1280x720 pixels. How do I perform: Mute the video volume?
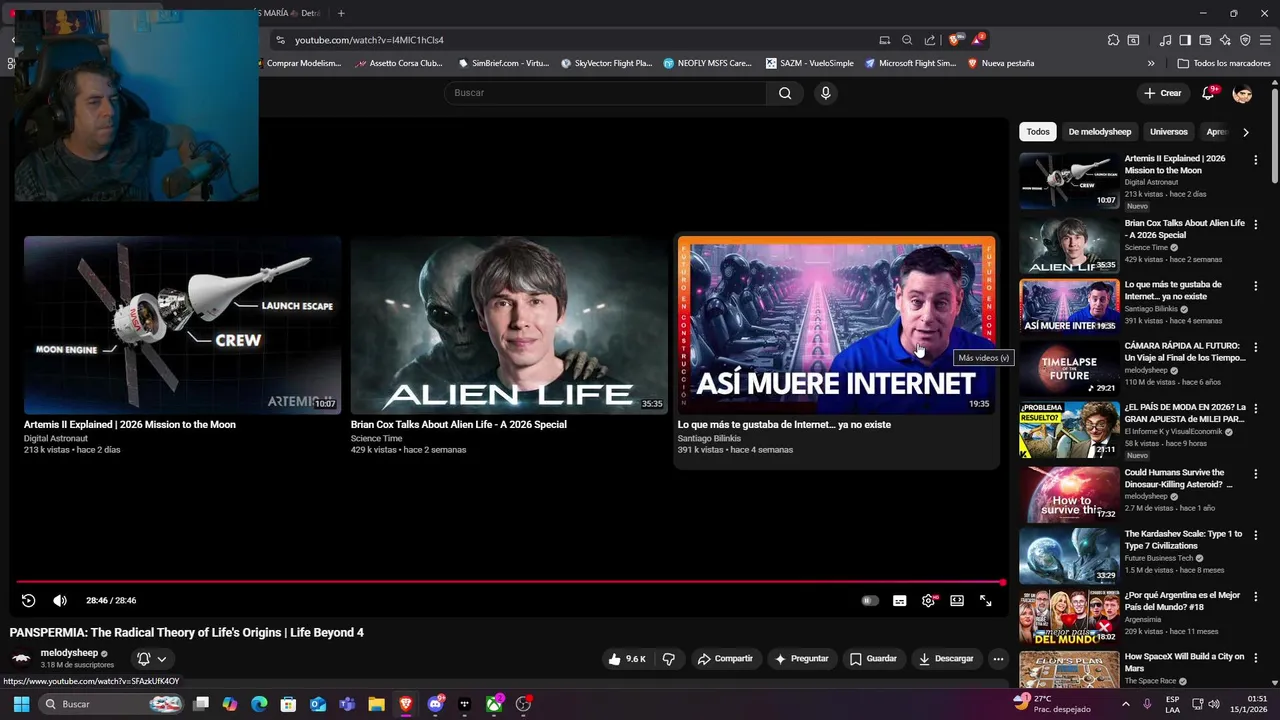(60, 600)
